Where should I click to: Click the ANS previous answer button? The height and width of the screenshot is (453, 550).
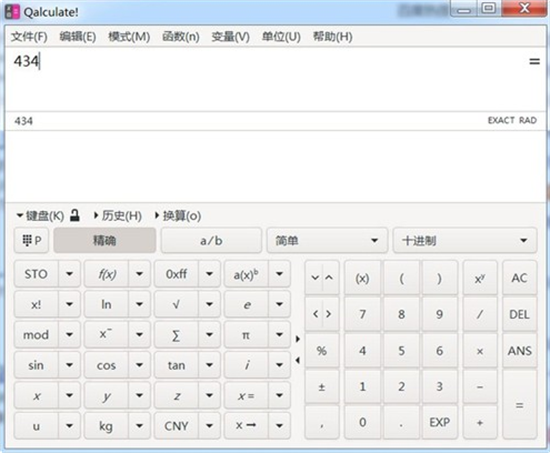click(x=519, y=350)
